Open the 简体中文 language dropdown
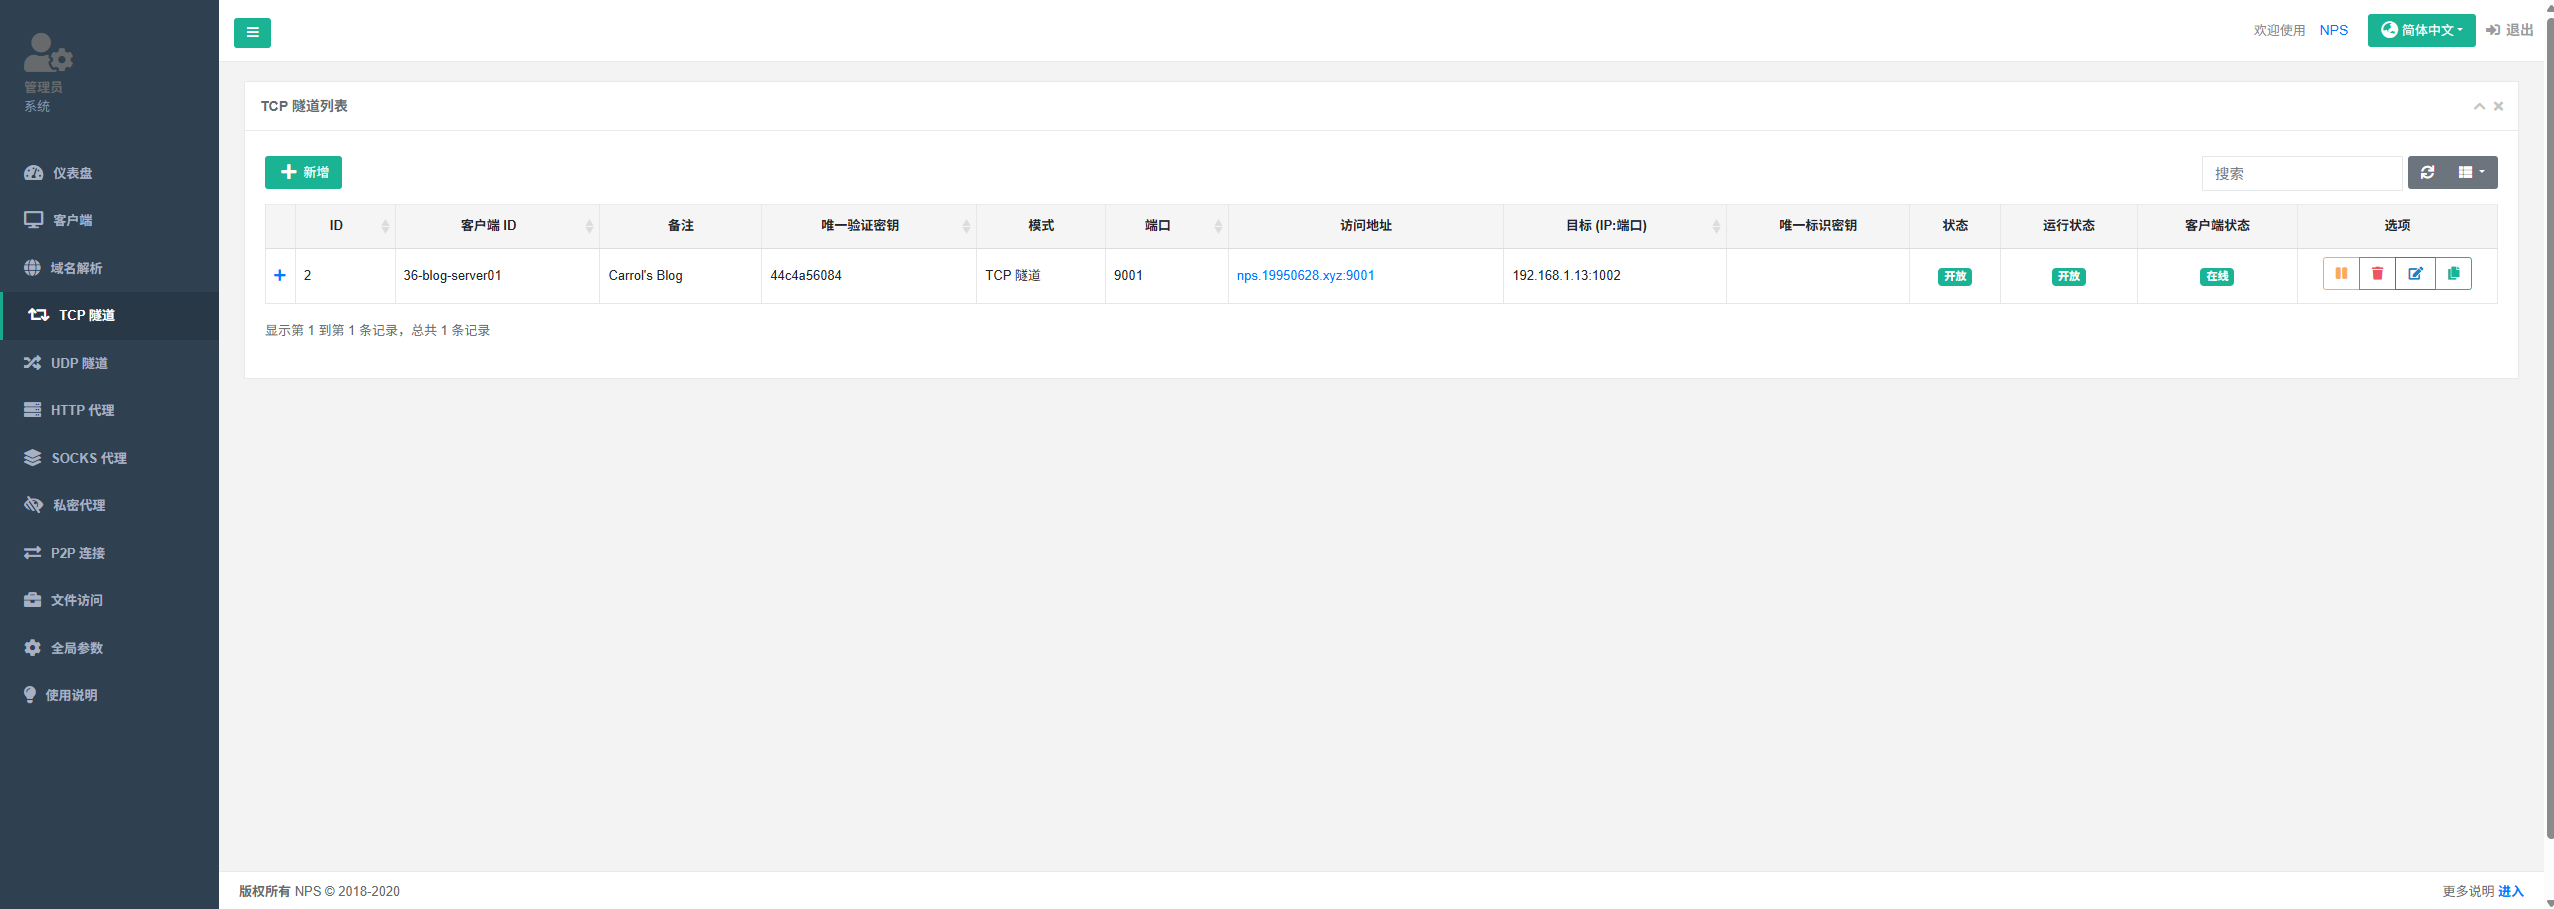2554x909 pixels. point(2420,30)
